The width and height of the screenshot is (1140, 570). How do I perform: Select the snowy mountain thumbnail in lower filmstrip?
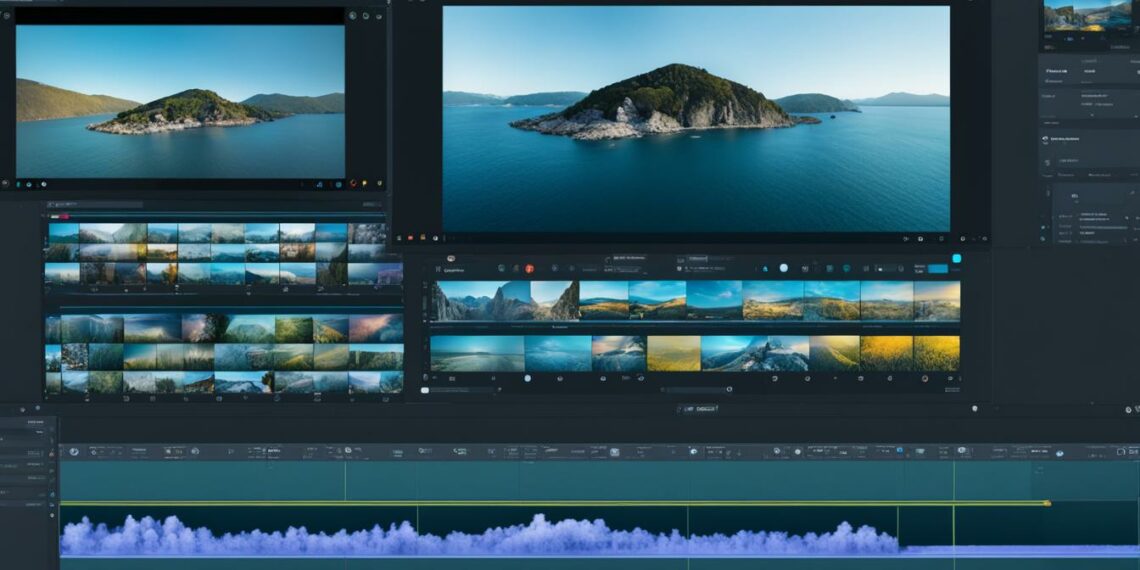(x=755, y=353)
